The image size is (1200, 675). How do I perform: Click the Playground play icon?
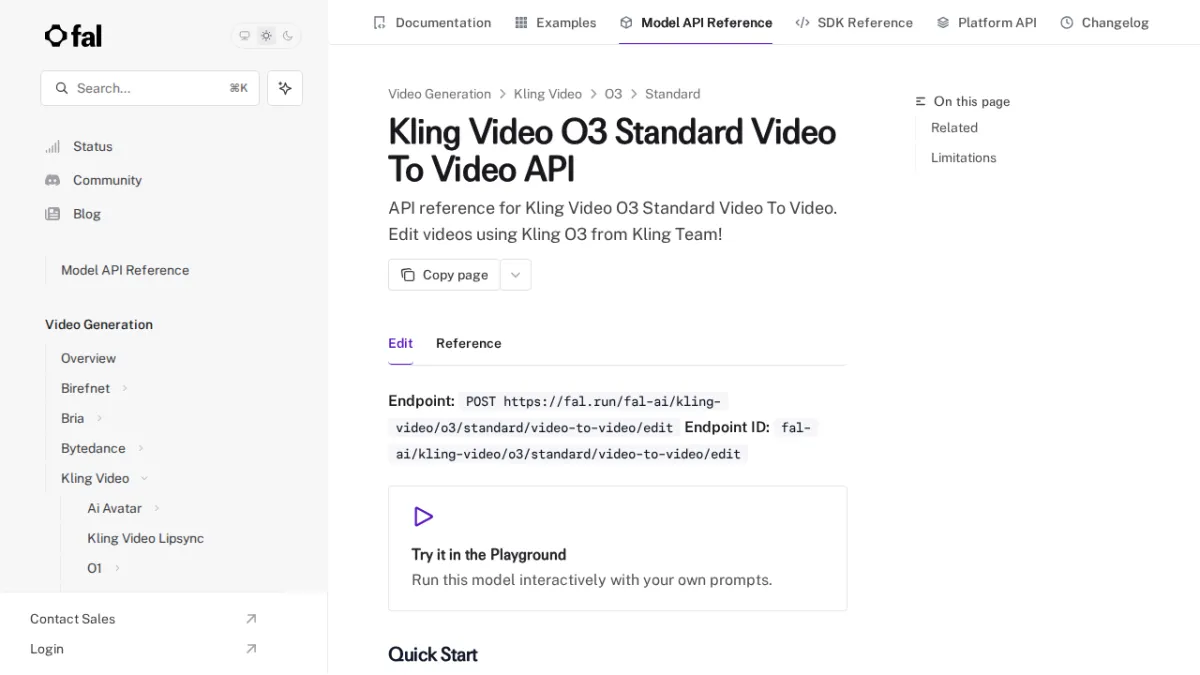(x=423, y=517)
